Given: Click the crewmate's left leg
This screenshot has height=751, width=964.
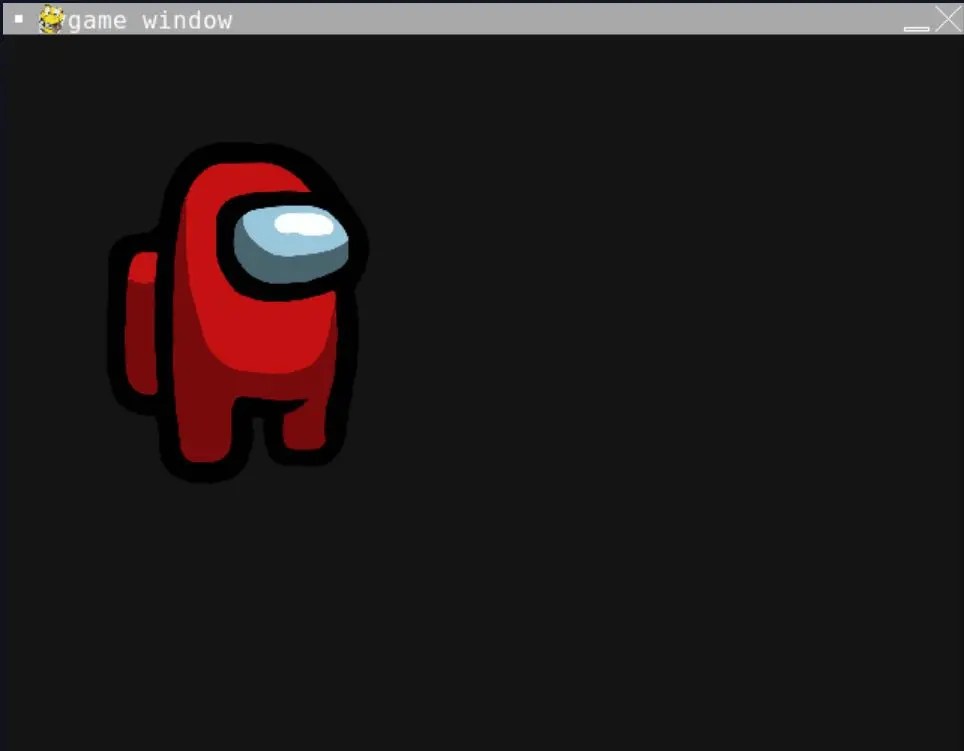Looking at the screenshot, I should pyautogui.click(x=200, y=440).
